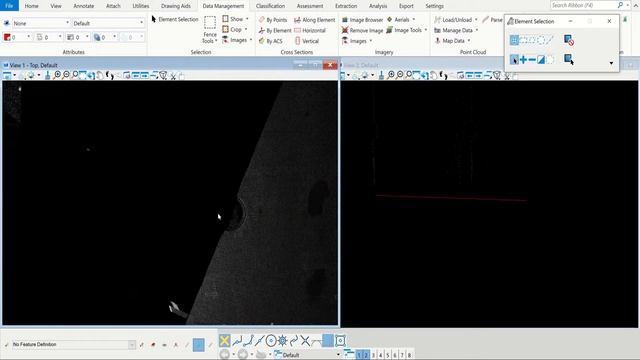640x360 pixels.
Task: Switch to the Analysis ribbon tab
Action: click(x=378, y=6)
